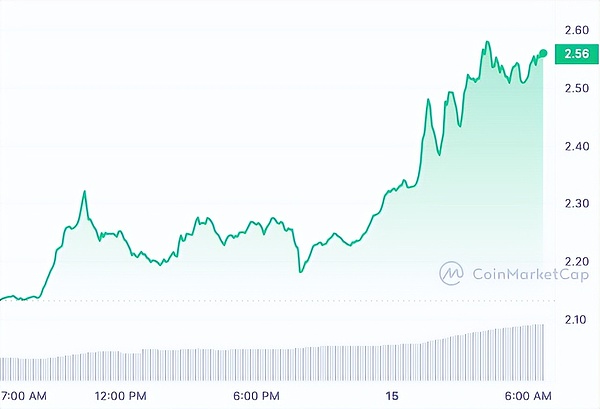Image resolution: width=600 pixels, height=409 pixels.
Task: Select the 2.50 y-axis label
Action: click(574, 88)
